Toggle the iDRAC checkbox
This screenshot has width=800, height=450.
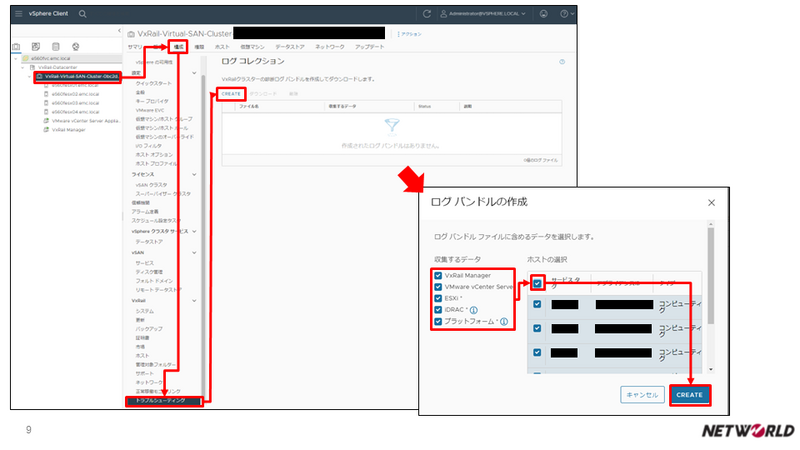tap(438, 310)
